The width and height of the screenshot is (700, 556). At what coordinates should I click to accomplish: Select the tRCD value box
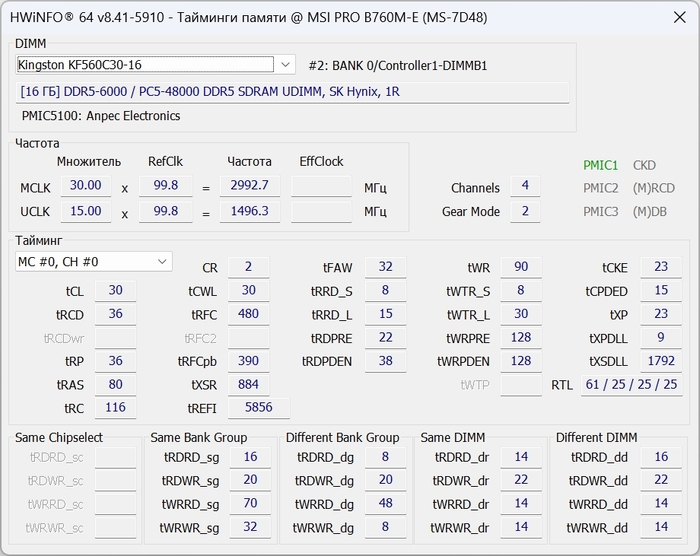coord(116,314)
